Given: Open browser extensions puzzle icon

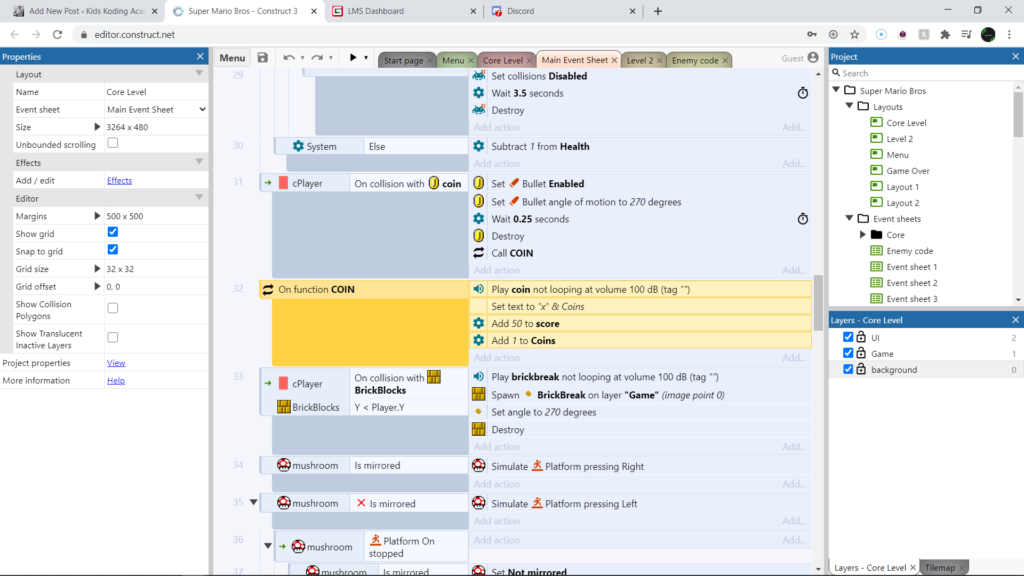Looking at the screenshot, I should point(945,35).
